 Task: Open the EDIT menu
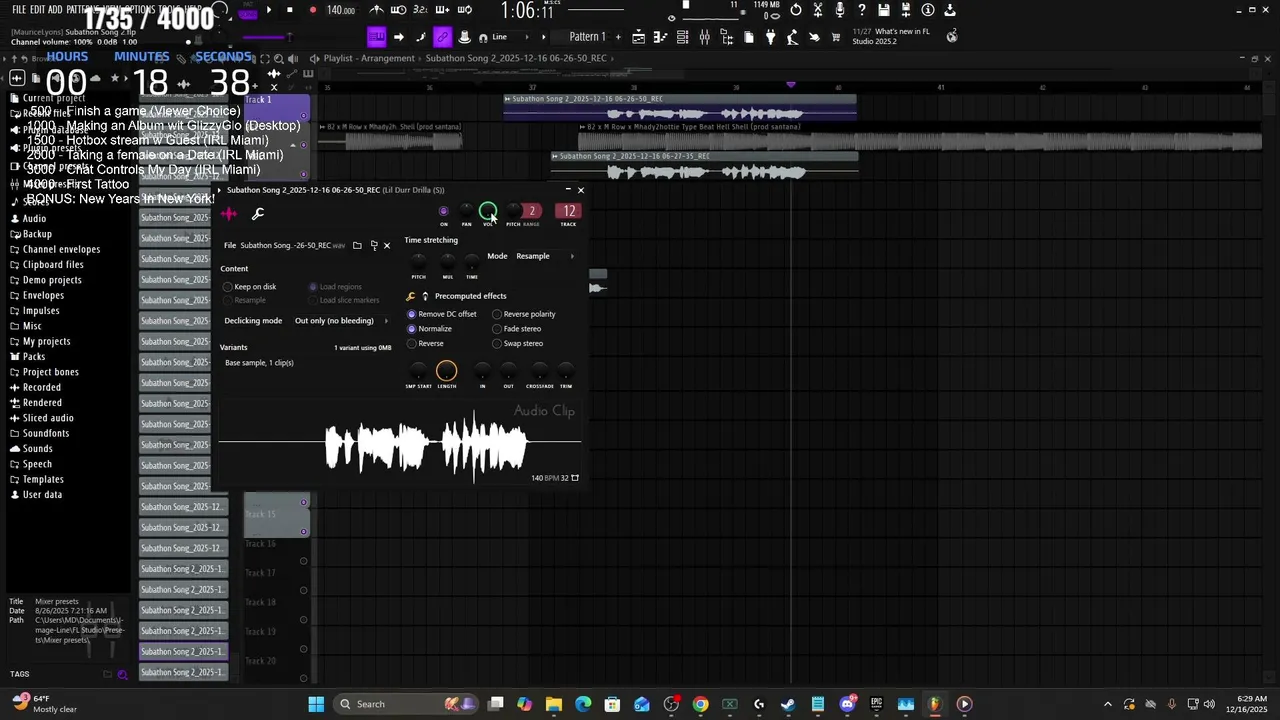[x=38, y=10]
